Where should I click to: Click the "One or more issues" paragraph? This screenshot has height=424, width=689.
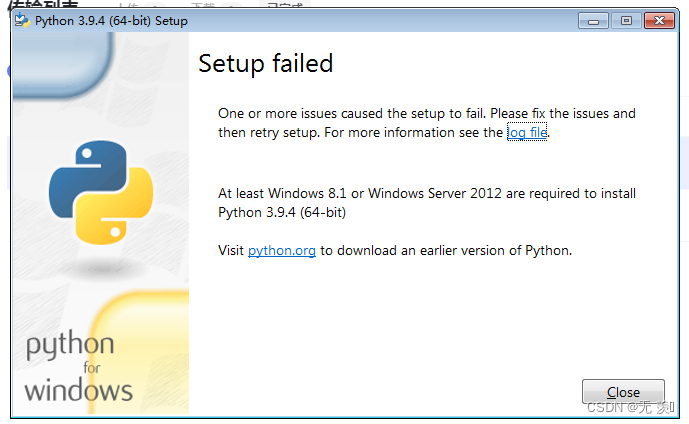(x=427, y=123)
